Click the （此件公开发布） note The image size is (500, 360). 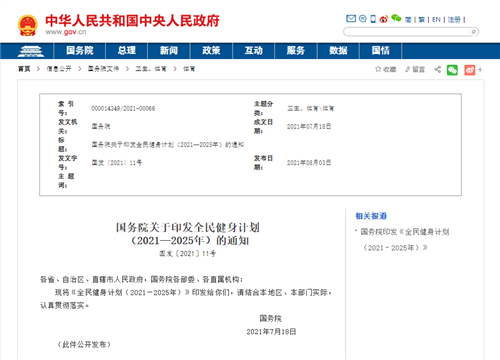(84, 344)
